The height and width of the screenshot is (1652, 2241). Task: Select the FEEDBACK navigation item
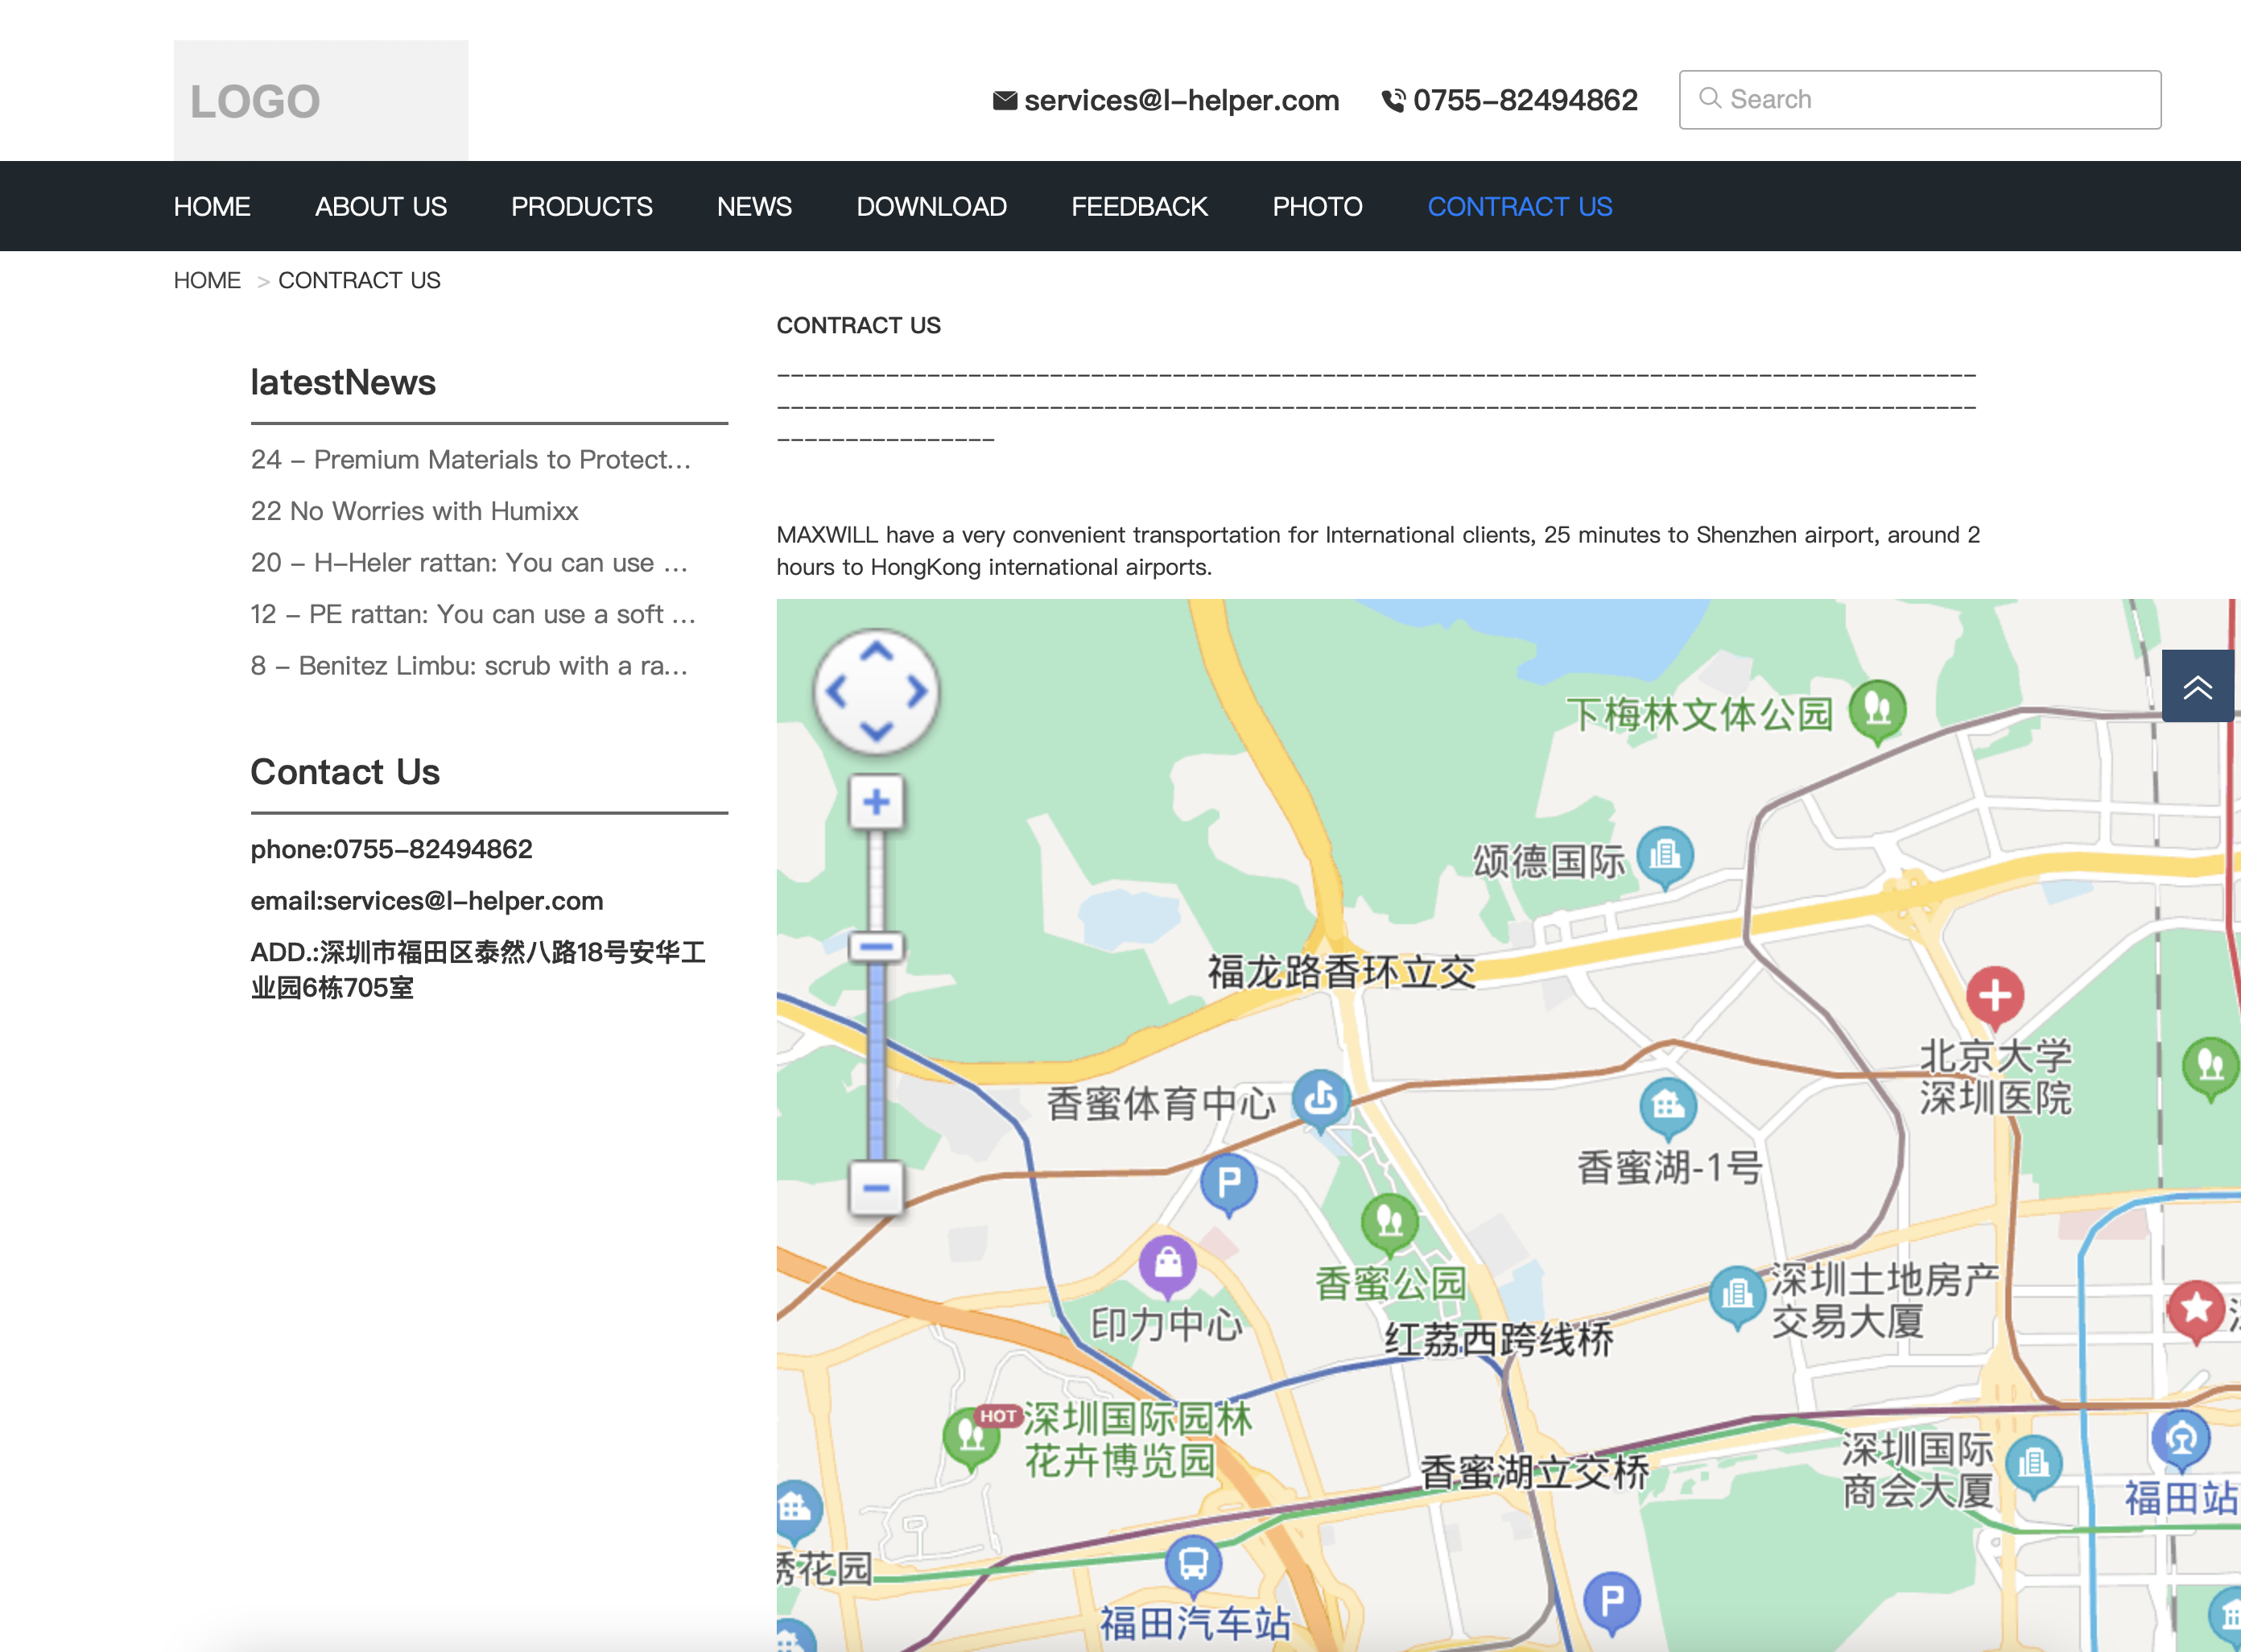pos(1139,206)
